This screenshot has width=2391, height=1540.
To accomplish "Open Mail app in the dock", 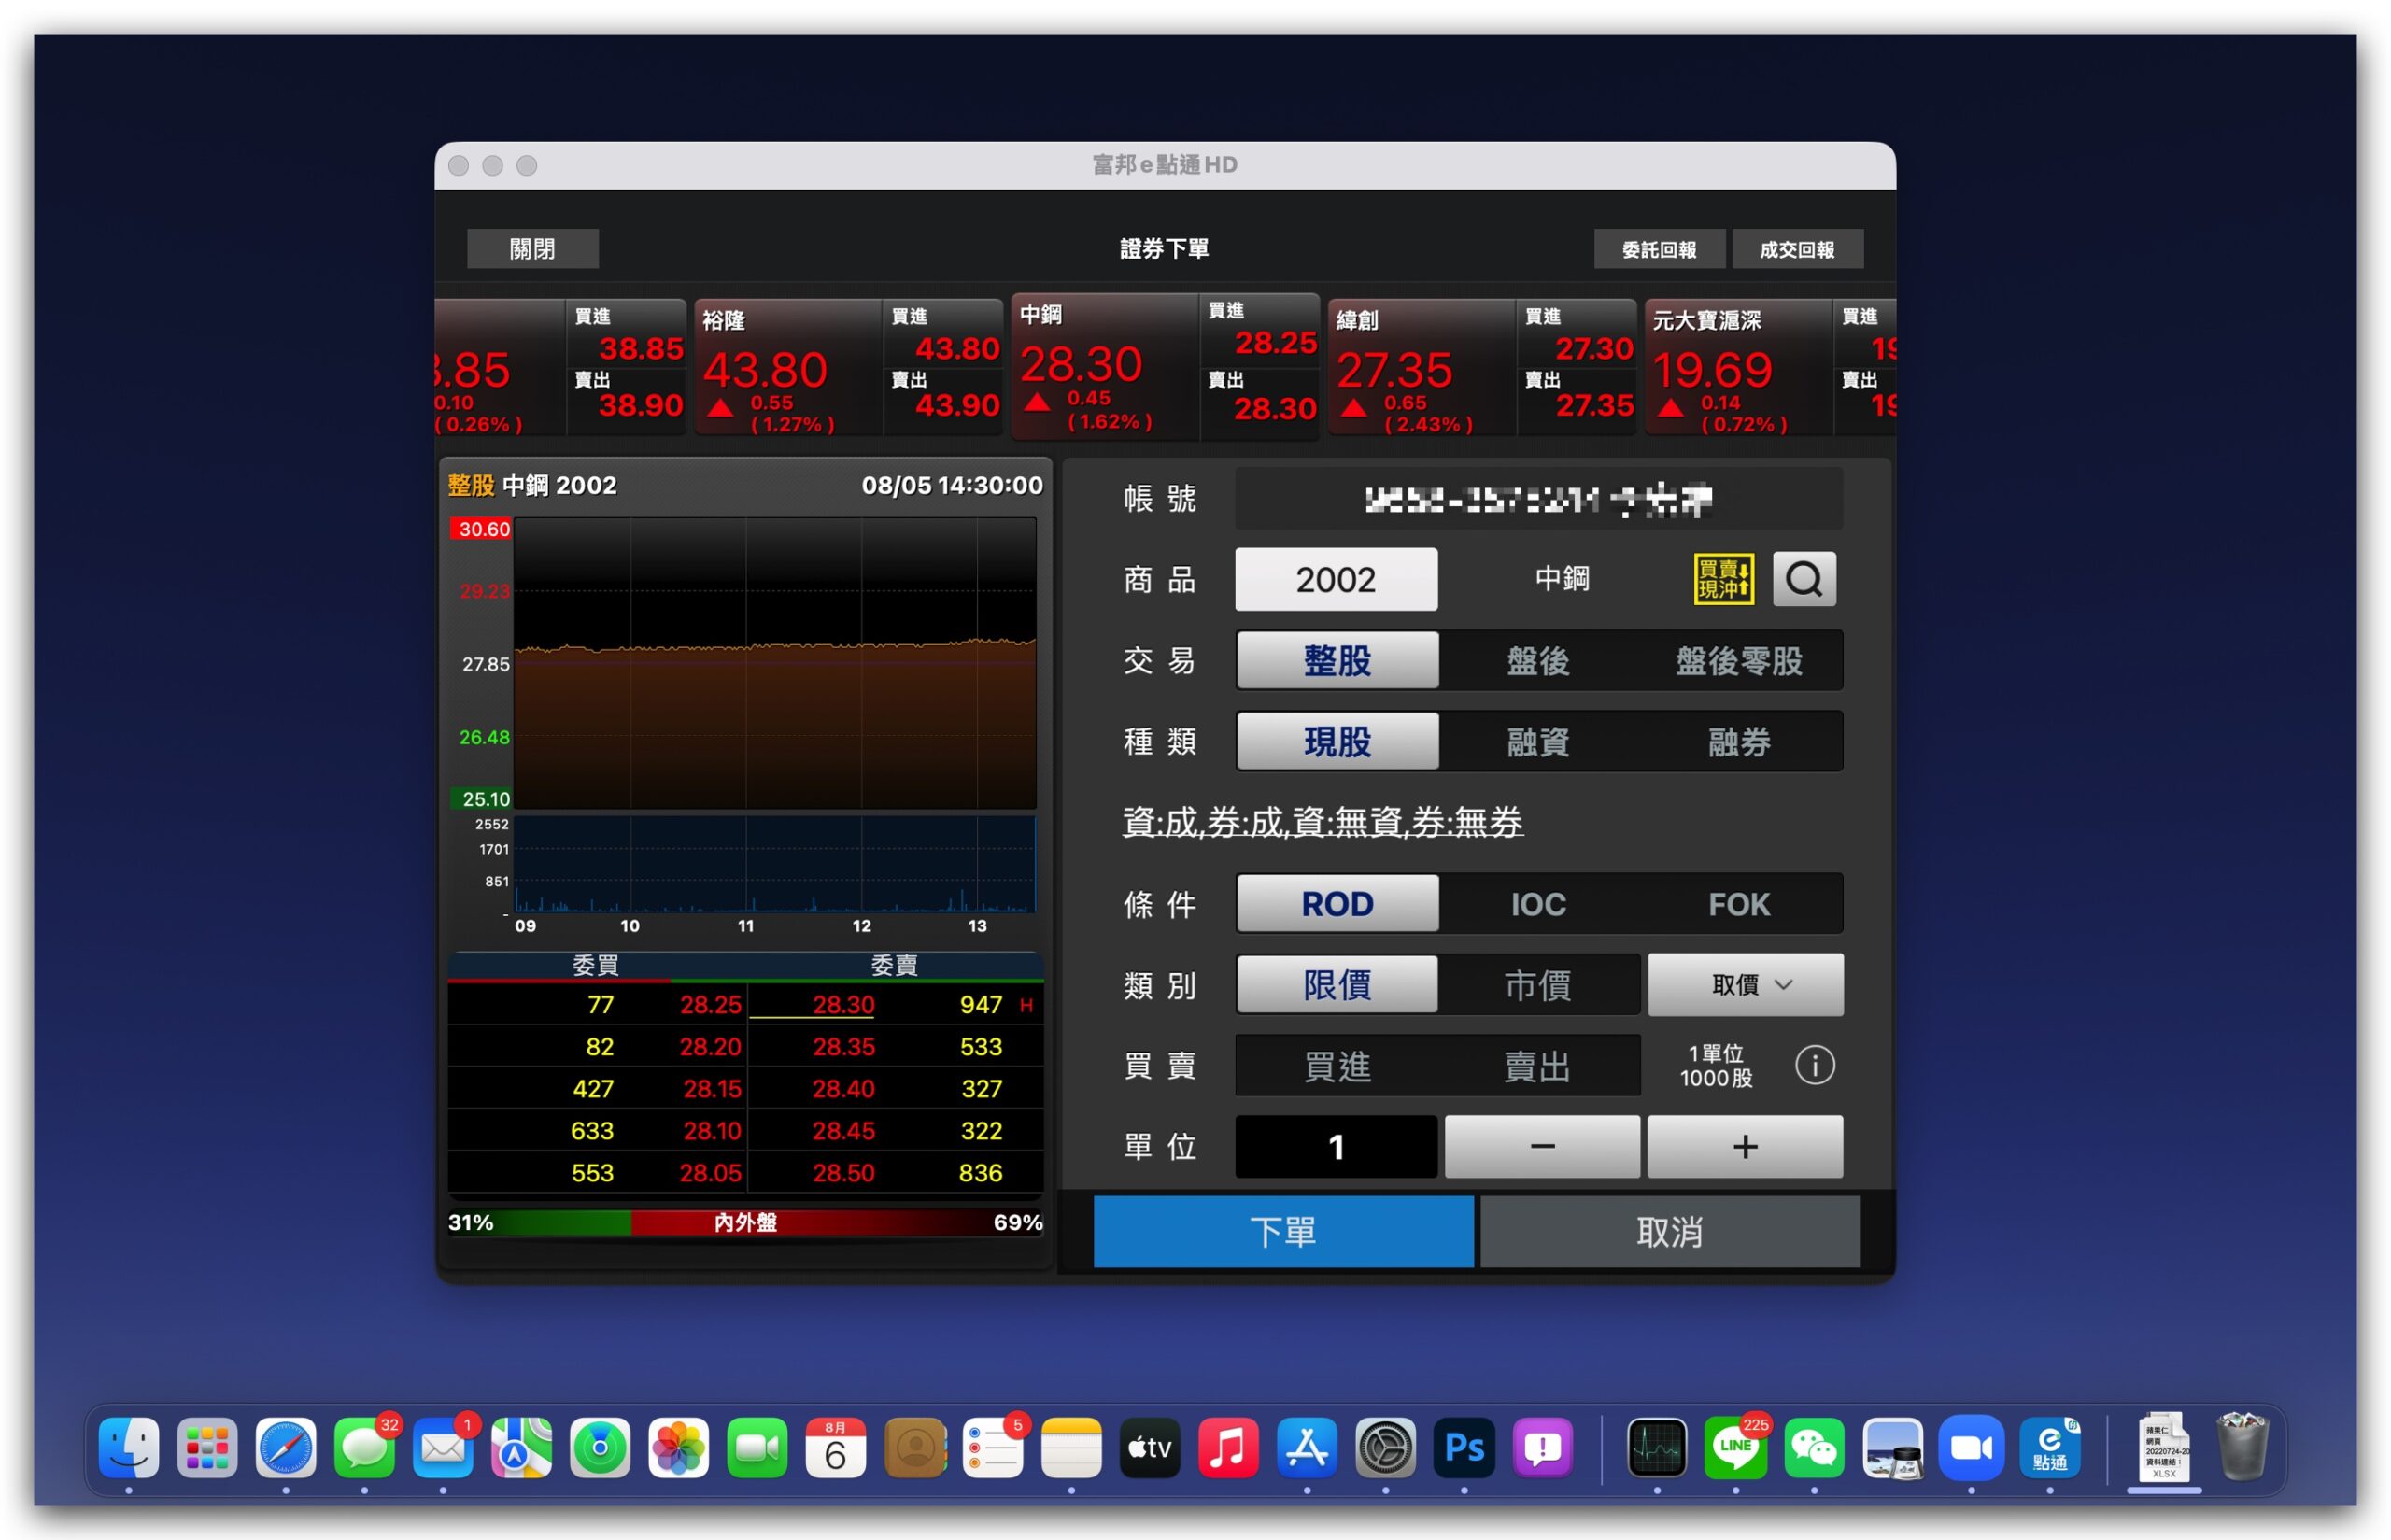I will pos(443,1447).
